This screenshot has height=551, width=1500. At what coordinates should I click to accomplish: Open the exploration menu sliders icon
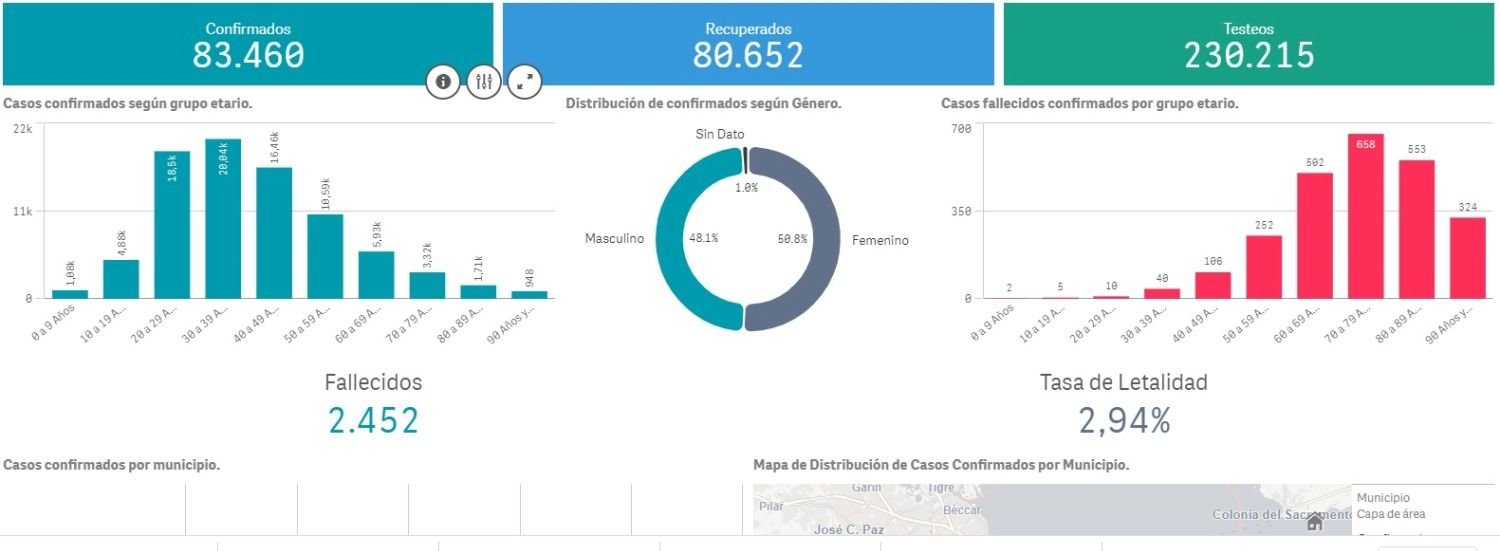pos(484,82)
